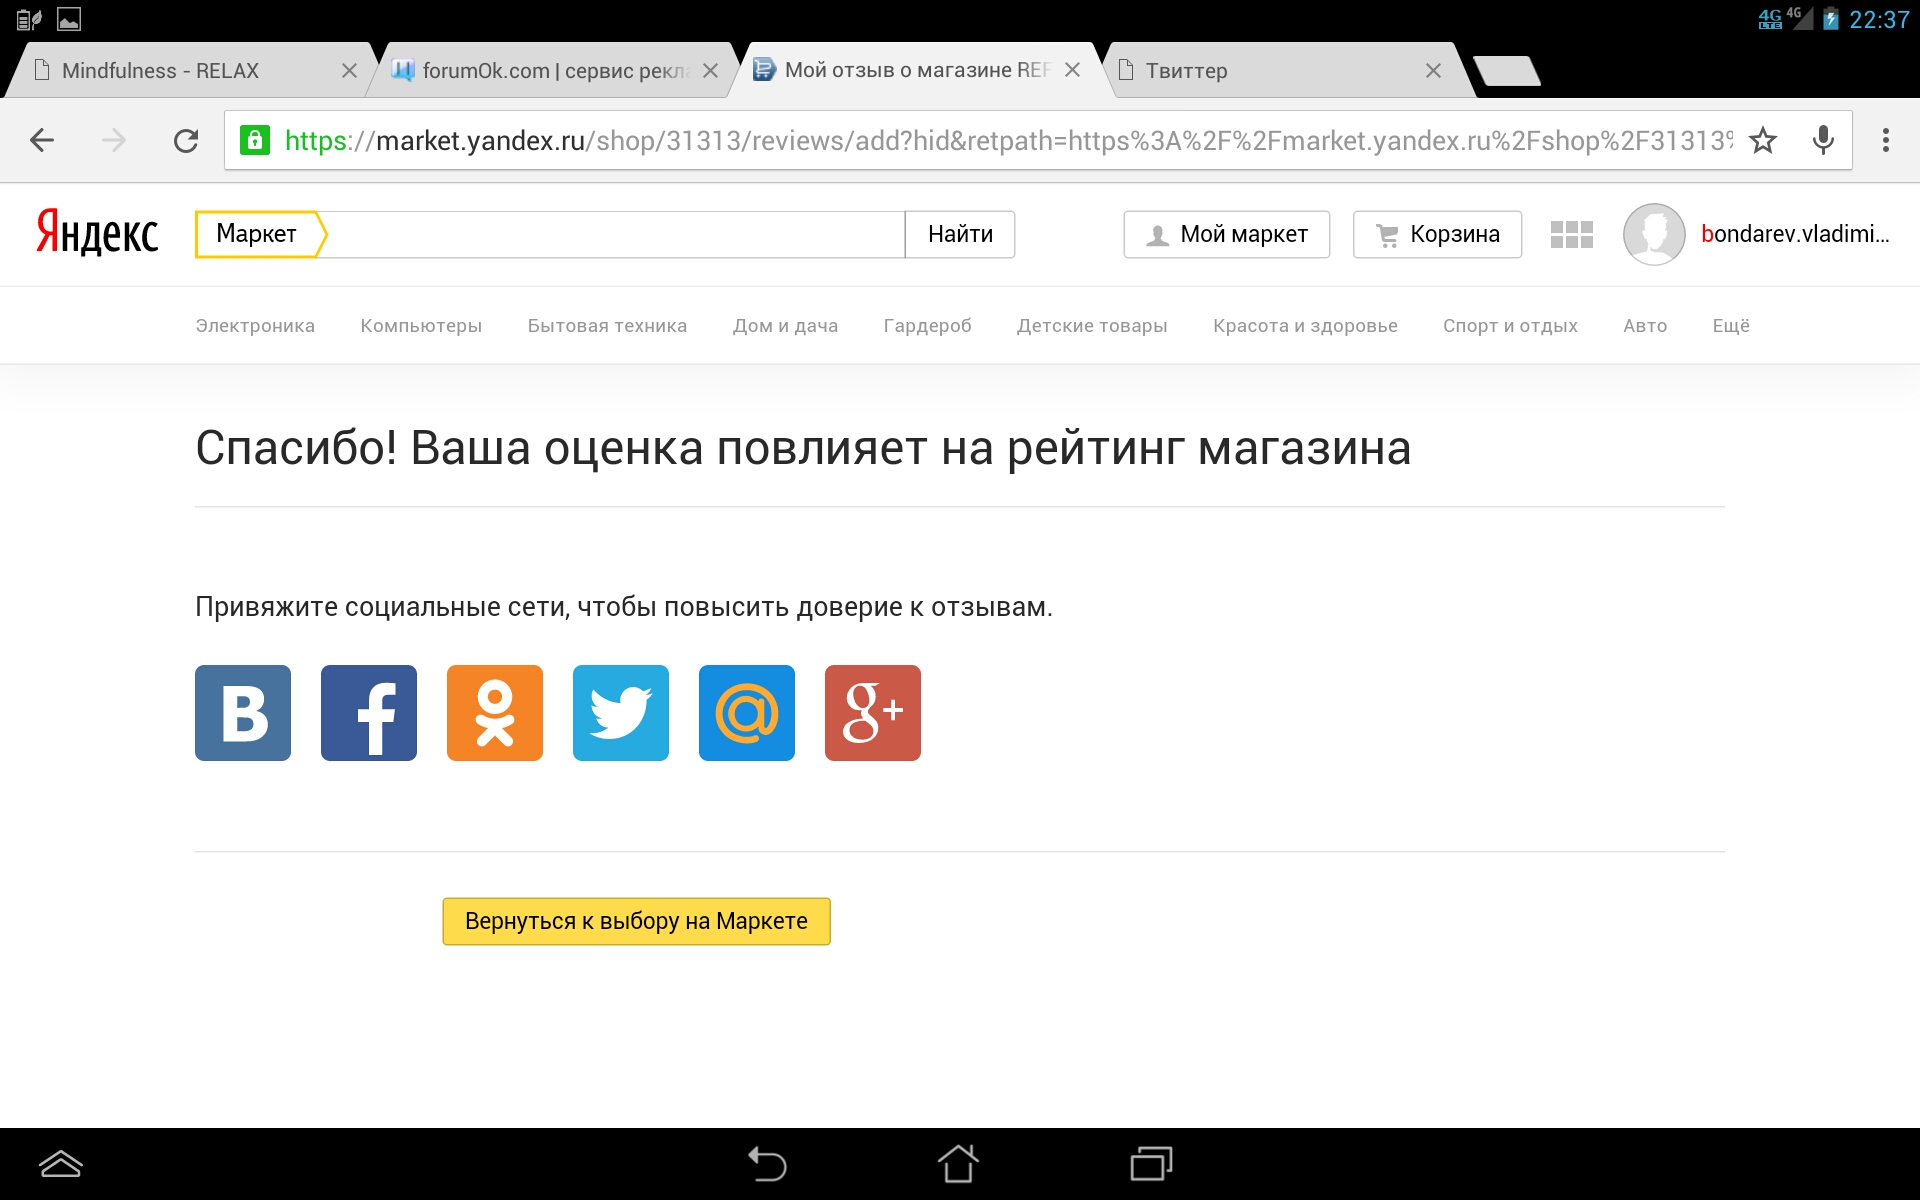Open user profile avatar
Image resolution: width=1920 pixels, height=1200 pixels.
coord(1654,234)
